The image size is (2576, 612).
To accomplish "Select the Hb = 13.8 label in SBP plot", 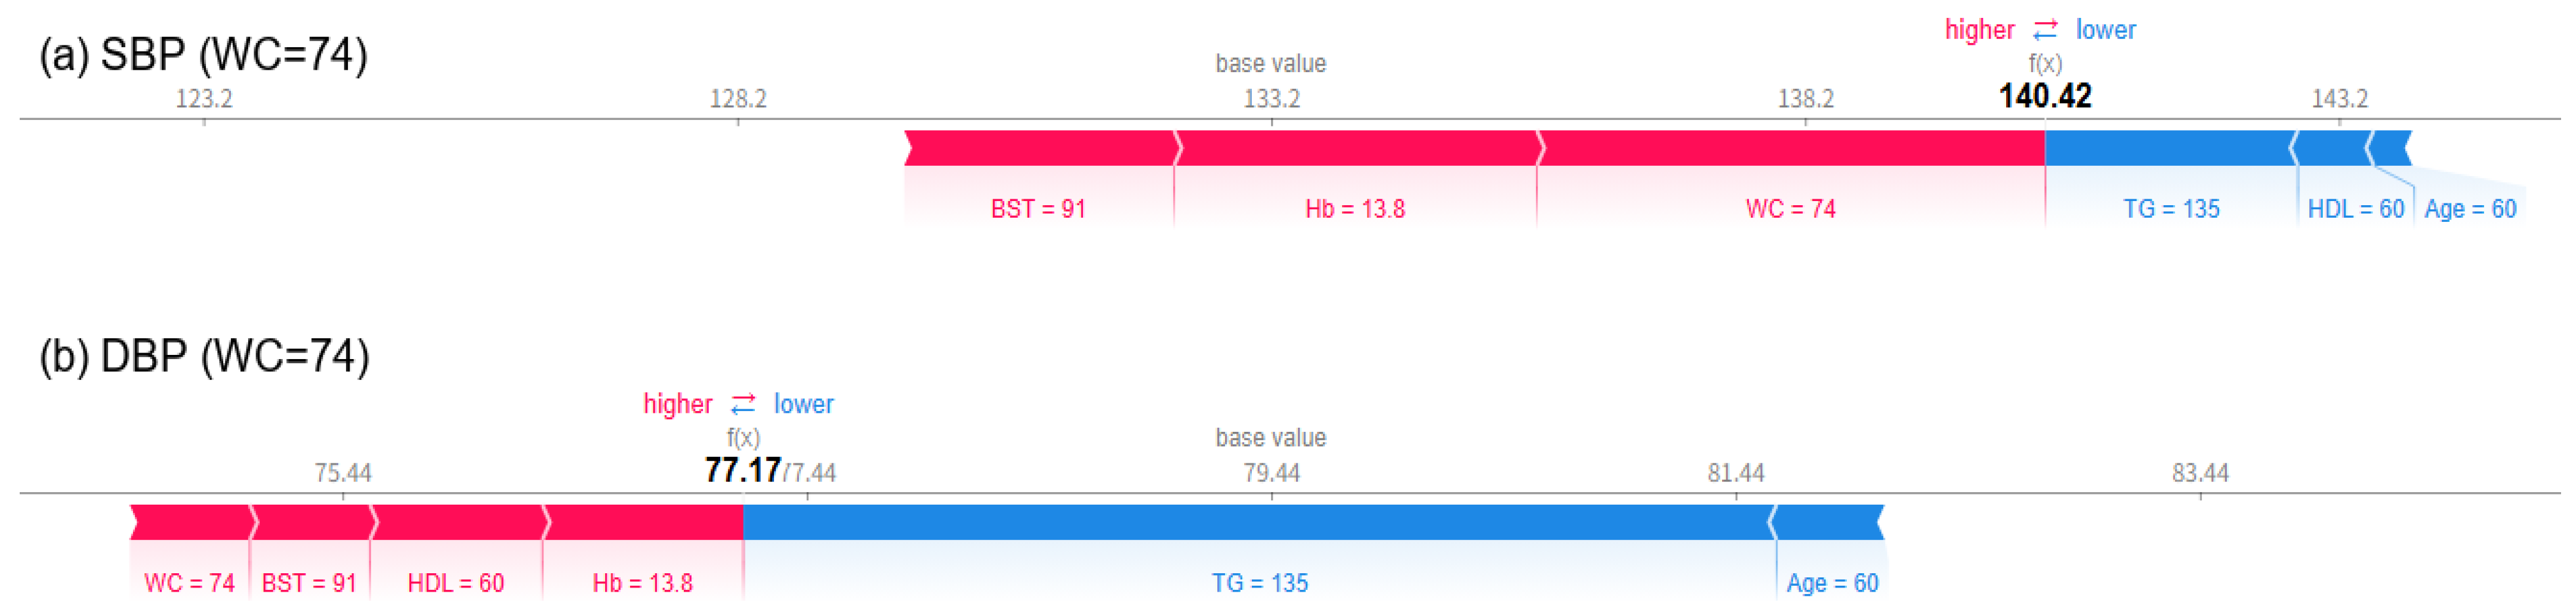I will [x=1355, y=209].
